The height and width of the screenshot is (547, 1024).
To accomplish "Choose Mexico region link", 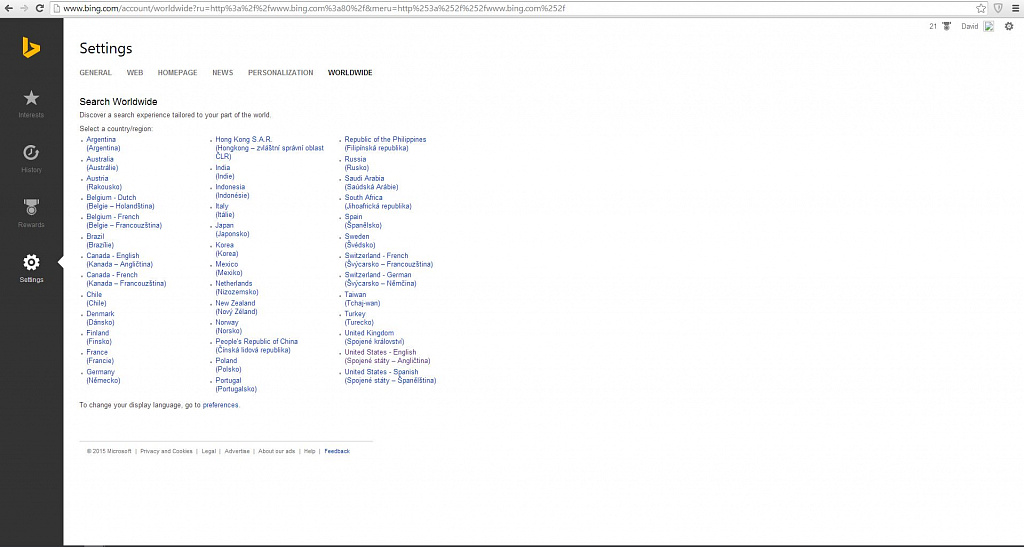I will 229,268.
